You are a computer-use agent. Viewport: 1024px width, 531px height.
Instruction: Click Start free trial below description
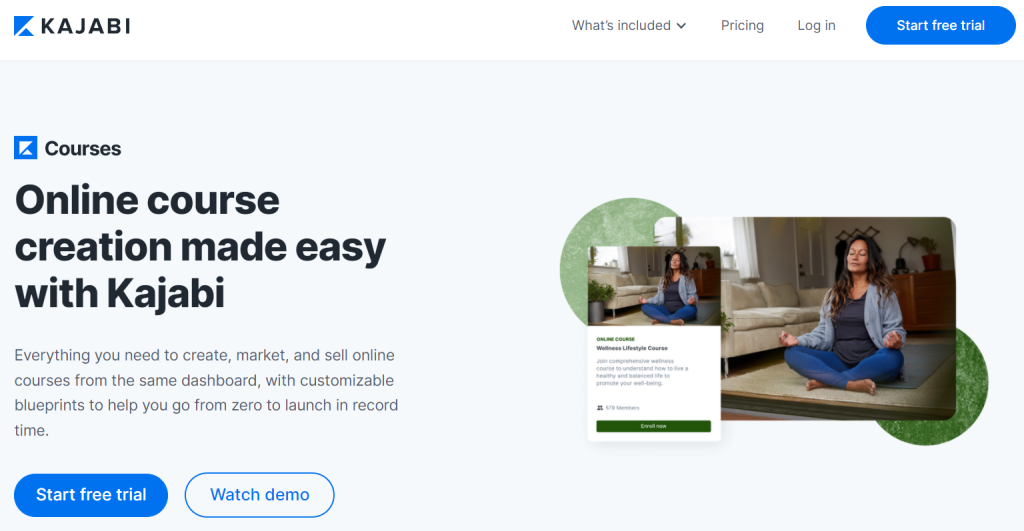91,494
